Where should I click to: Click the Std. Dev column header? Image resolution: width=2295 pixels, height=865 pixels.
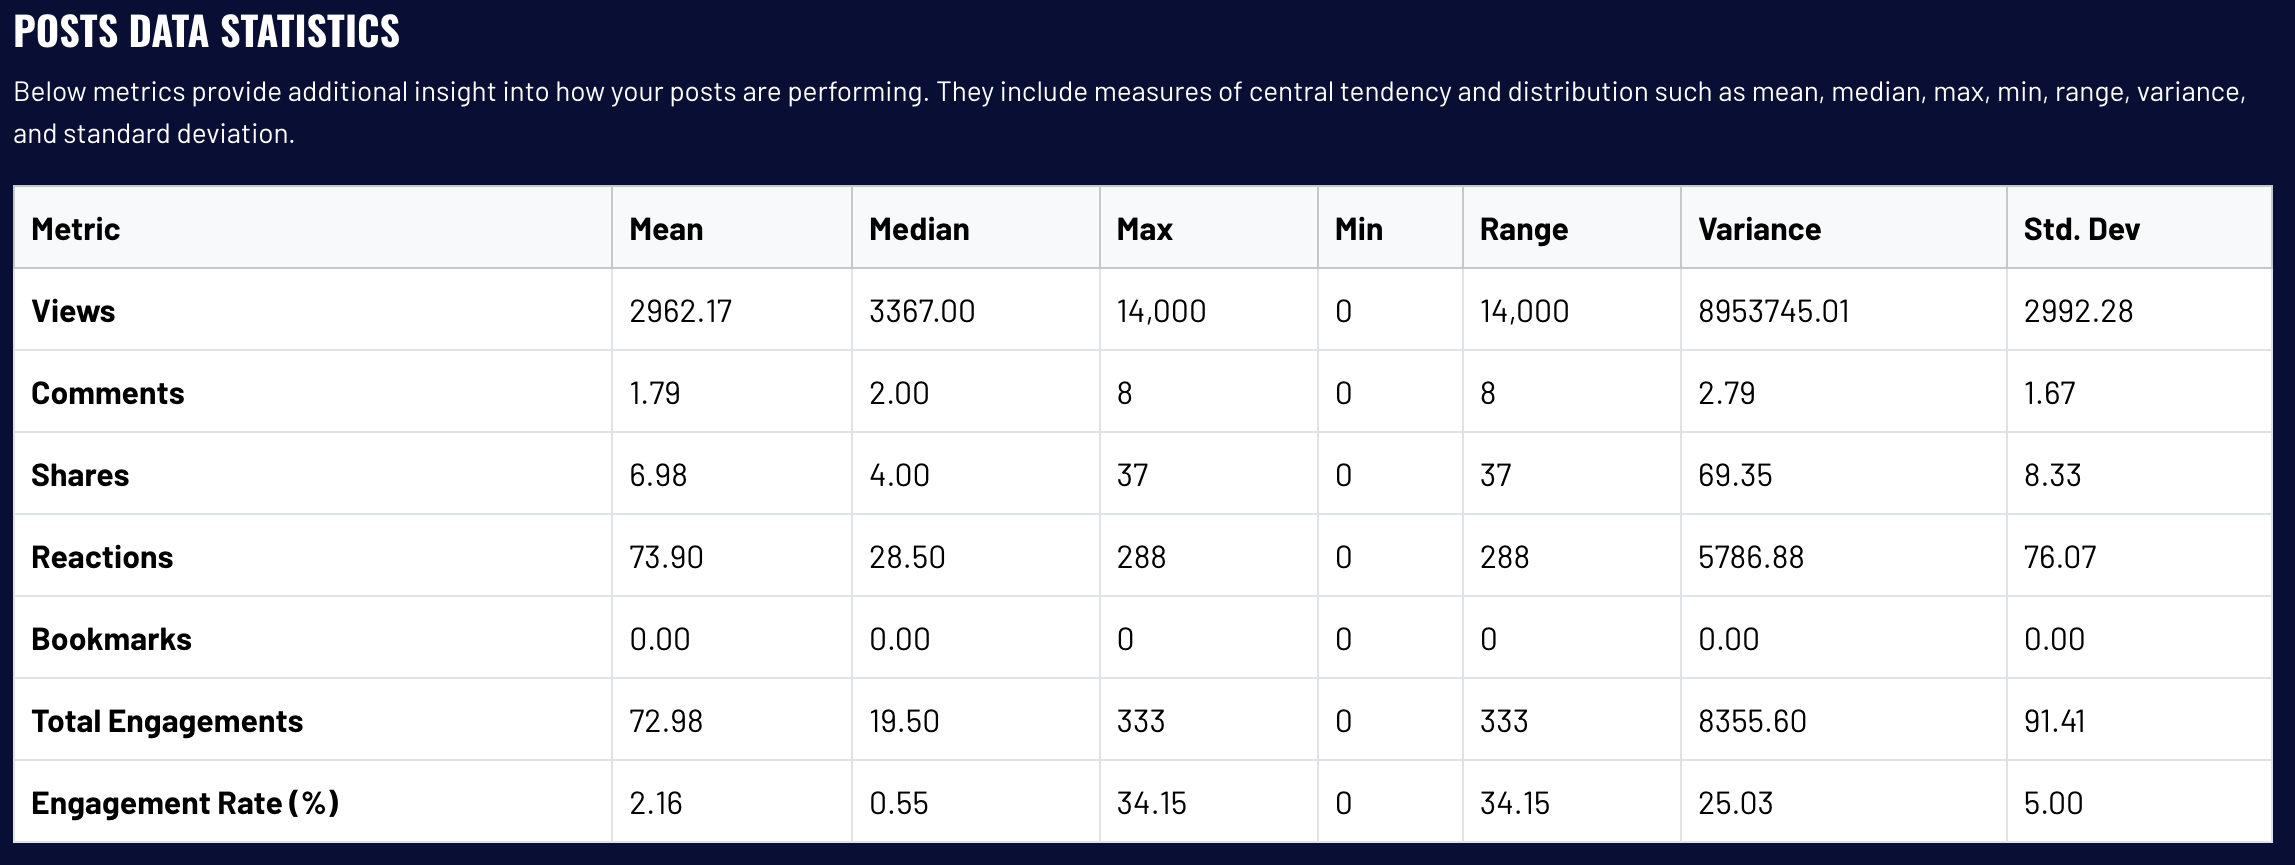tap(2081, 229)
